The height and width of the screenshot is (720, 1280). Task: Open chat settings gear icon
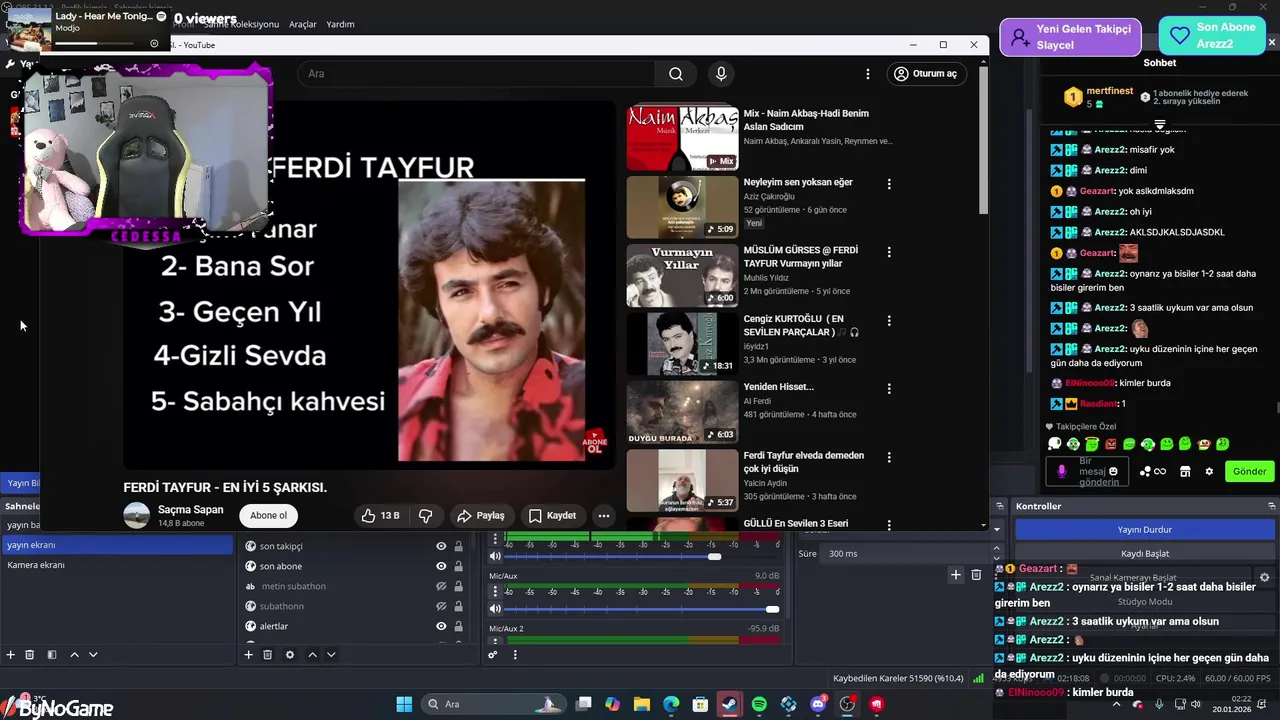click(x=1209, y=471)
